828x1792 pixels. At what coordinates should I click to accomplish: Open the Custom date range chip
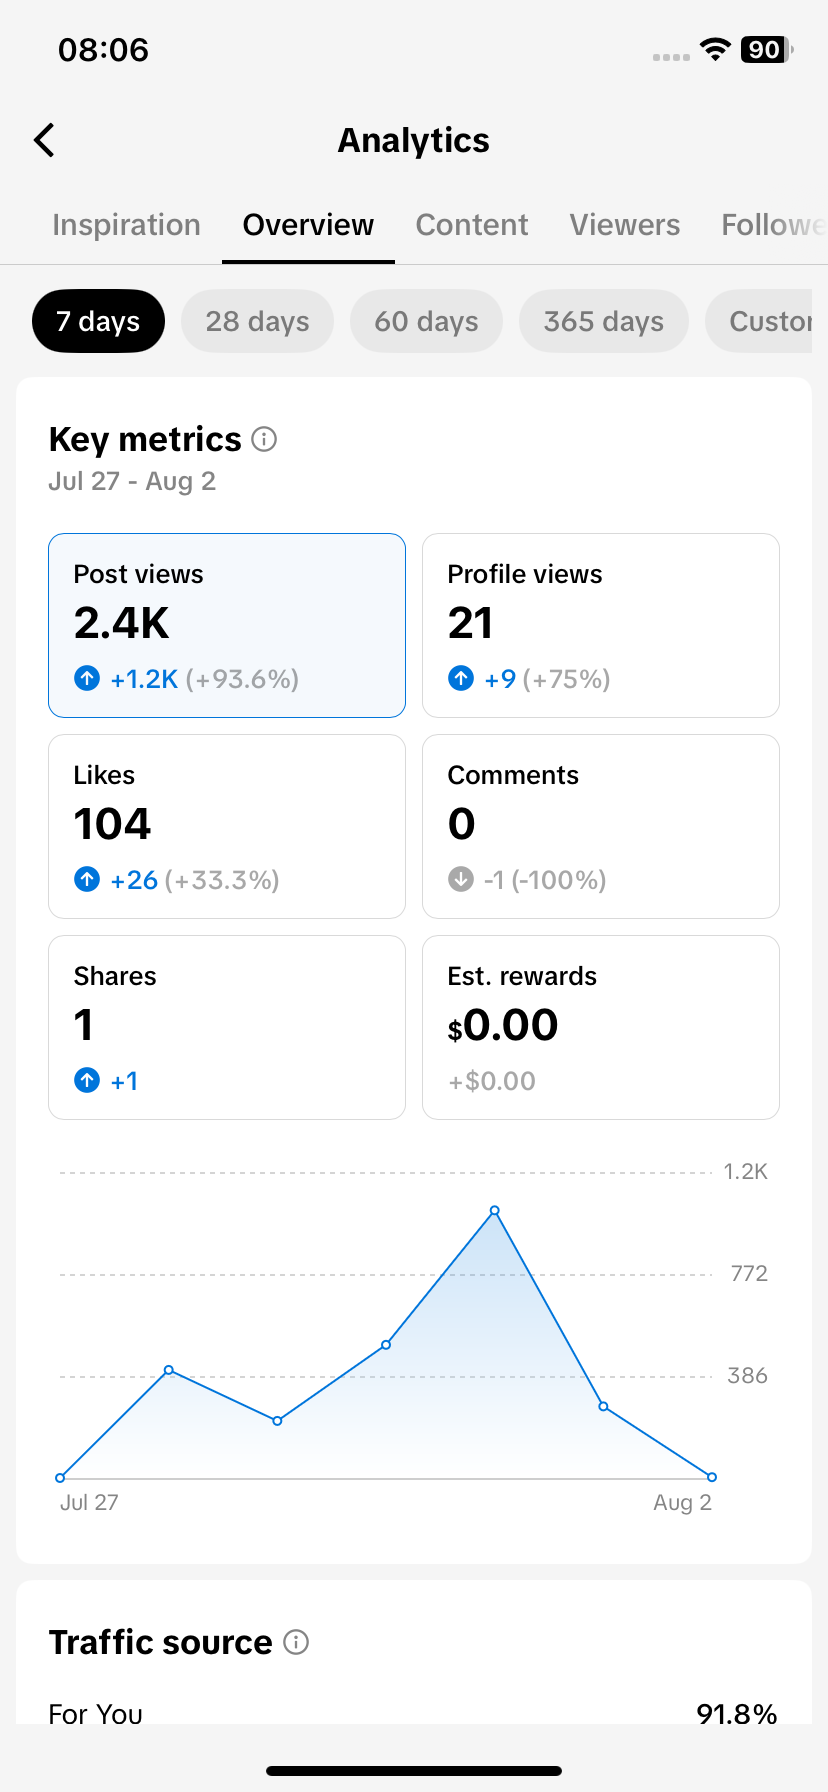pyautogui.click(x=759, y=321)
